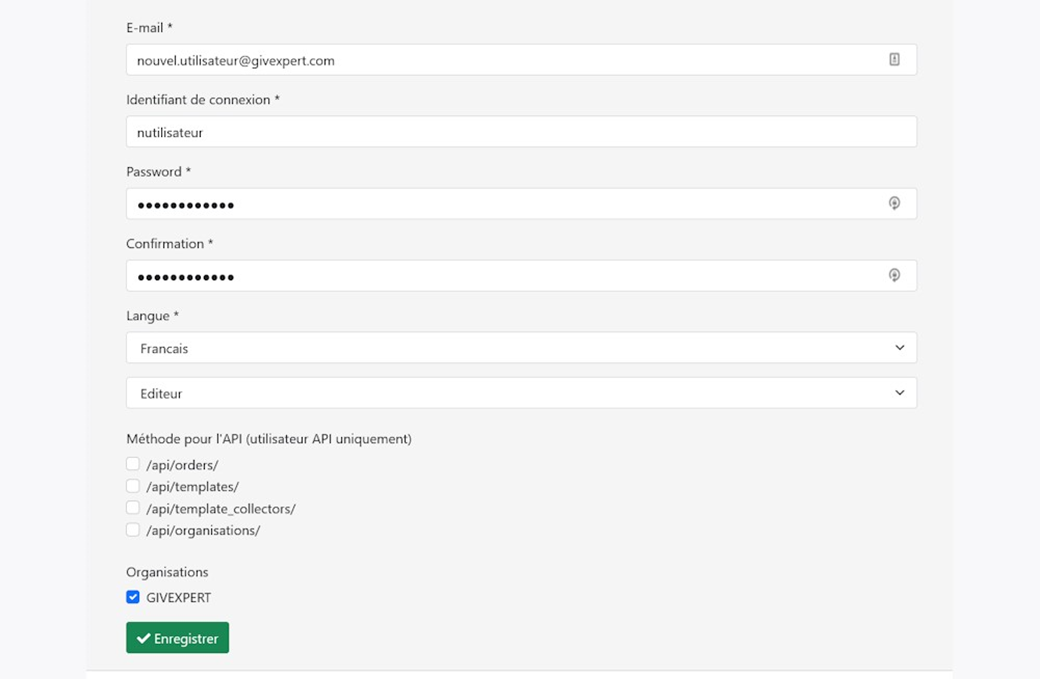Save the user with Enregistrer button

point(177,637)
